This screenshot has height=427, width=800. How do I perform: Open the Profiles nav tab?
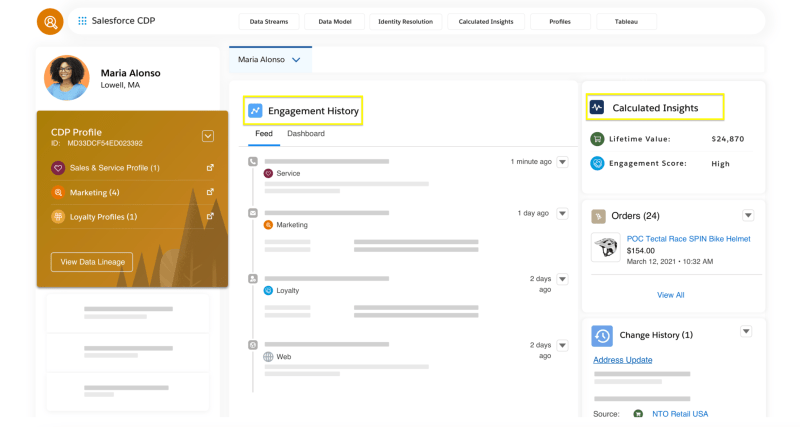tap(560, 21)
